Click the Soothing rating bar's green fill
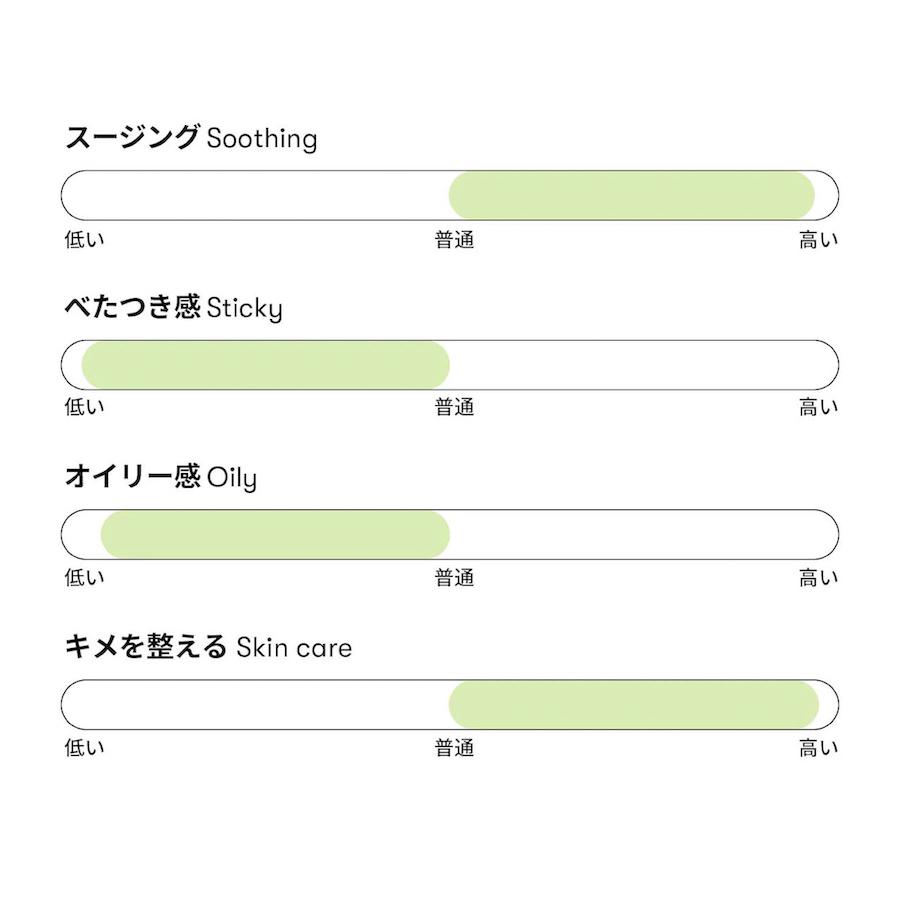This screenshot has width=900, height=900. pos(631,195)
